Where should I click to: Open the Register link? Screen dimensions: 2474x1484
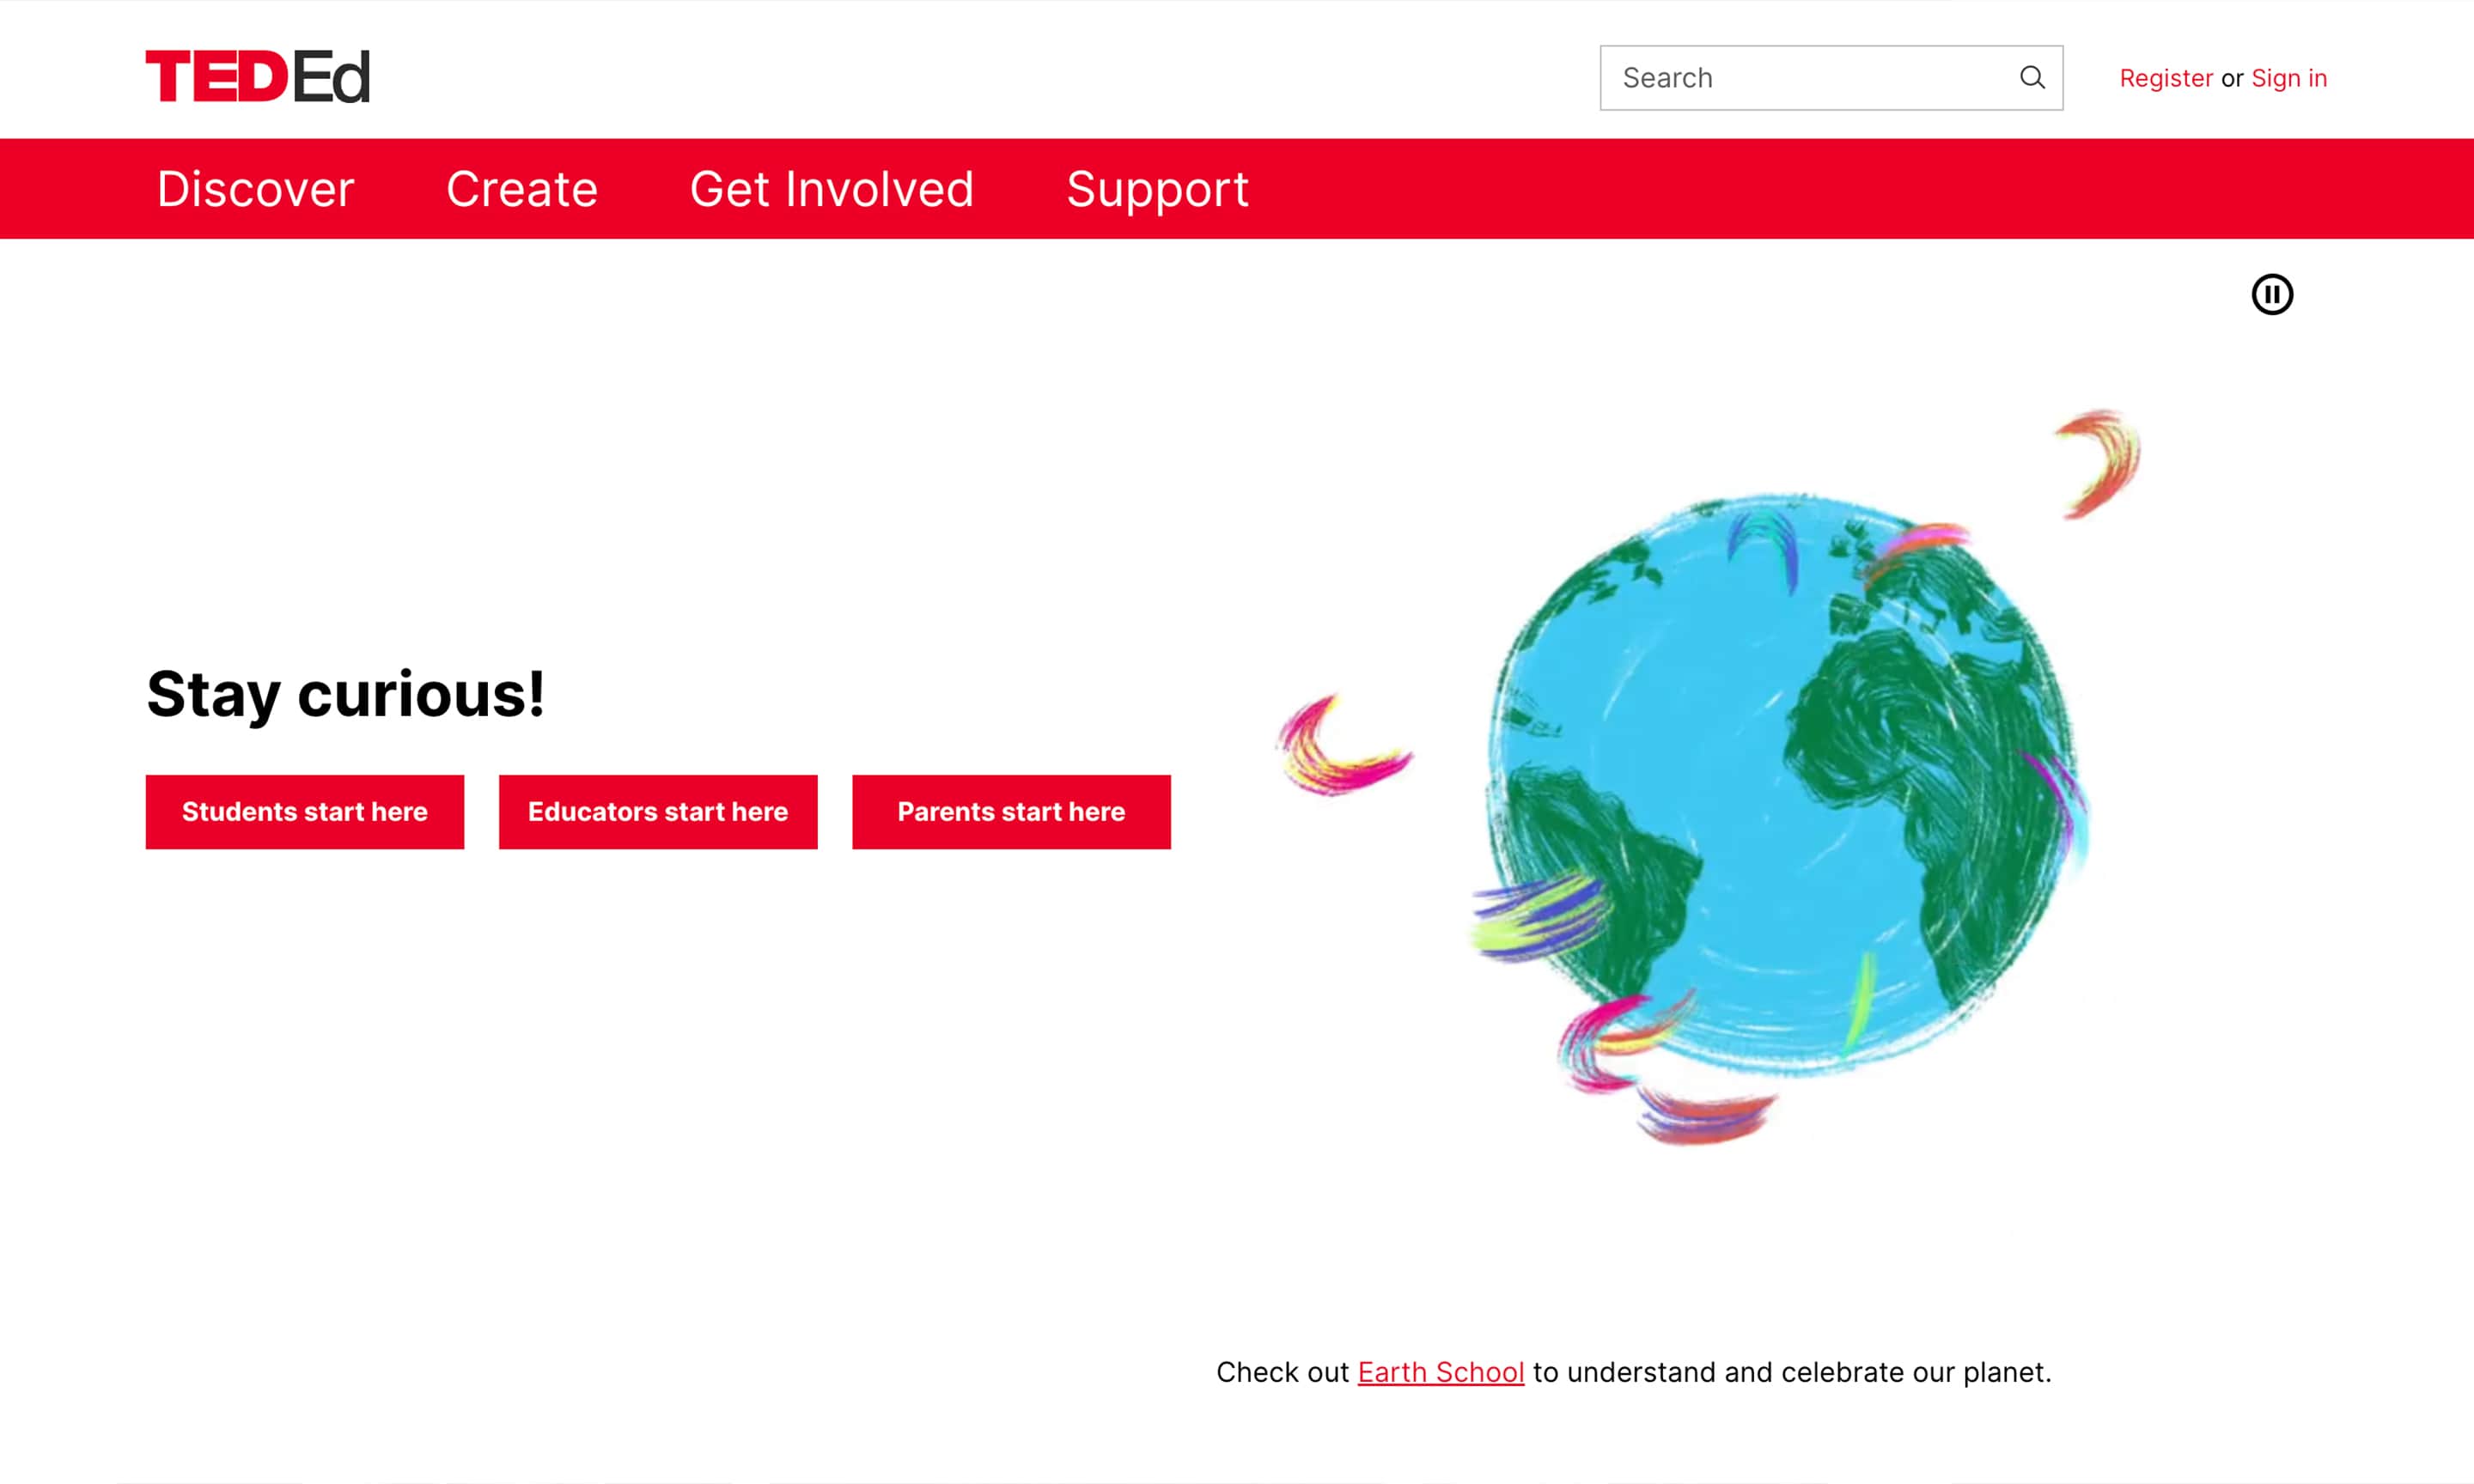coord(2165,78)
